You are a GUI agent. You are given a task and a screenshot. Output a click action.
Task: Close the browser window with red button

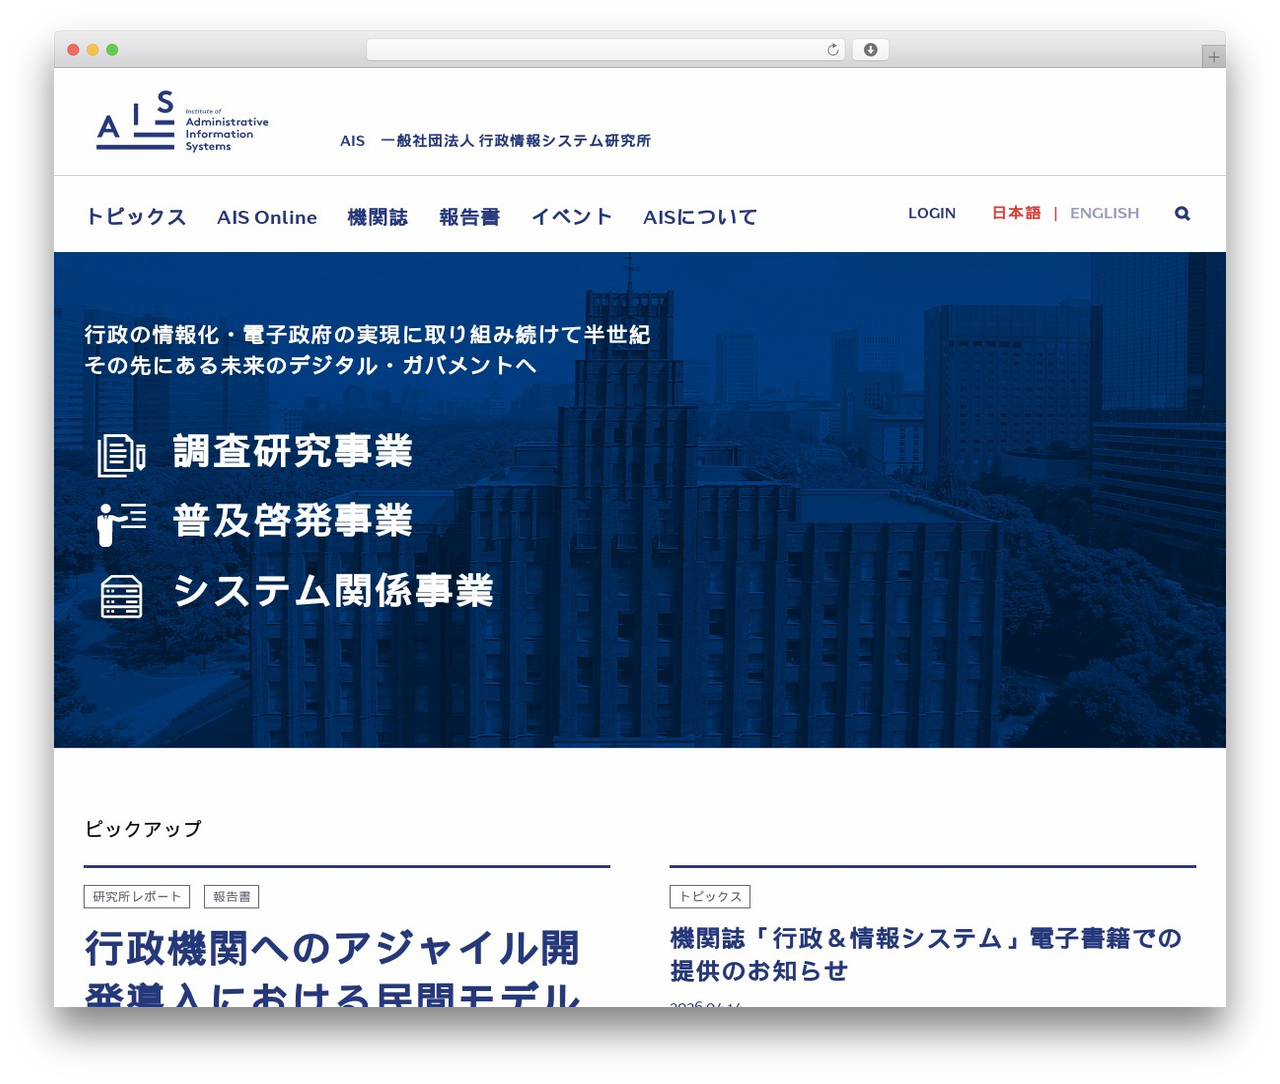(73, 50)
